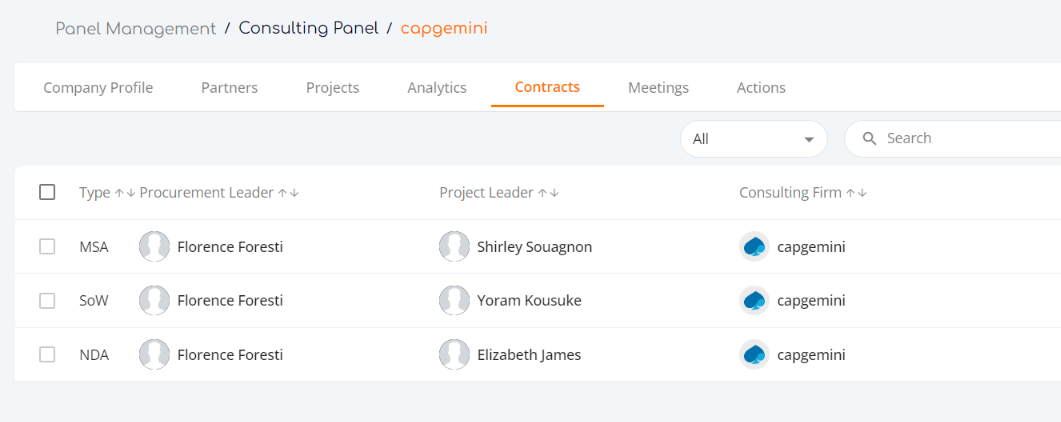Check the SoW contract row checkbox

47,300
